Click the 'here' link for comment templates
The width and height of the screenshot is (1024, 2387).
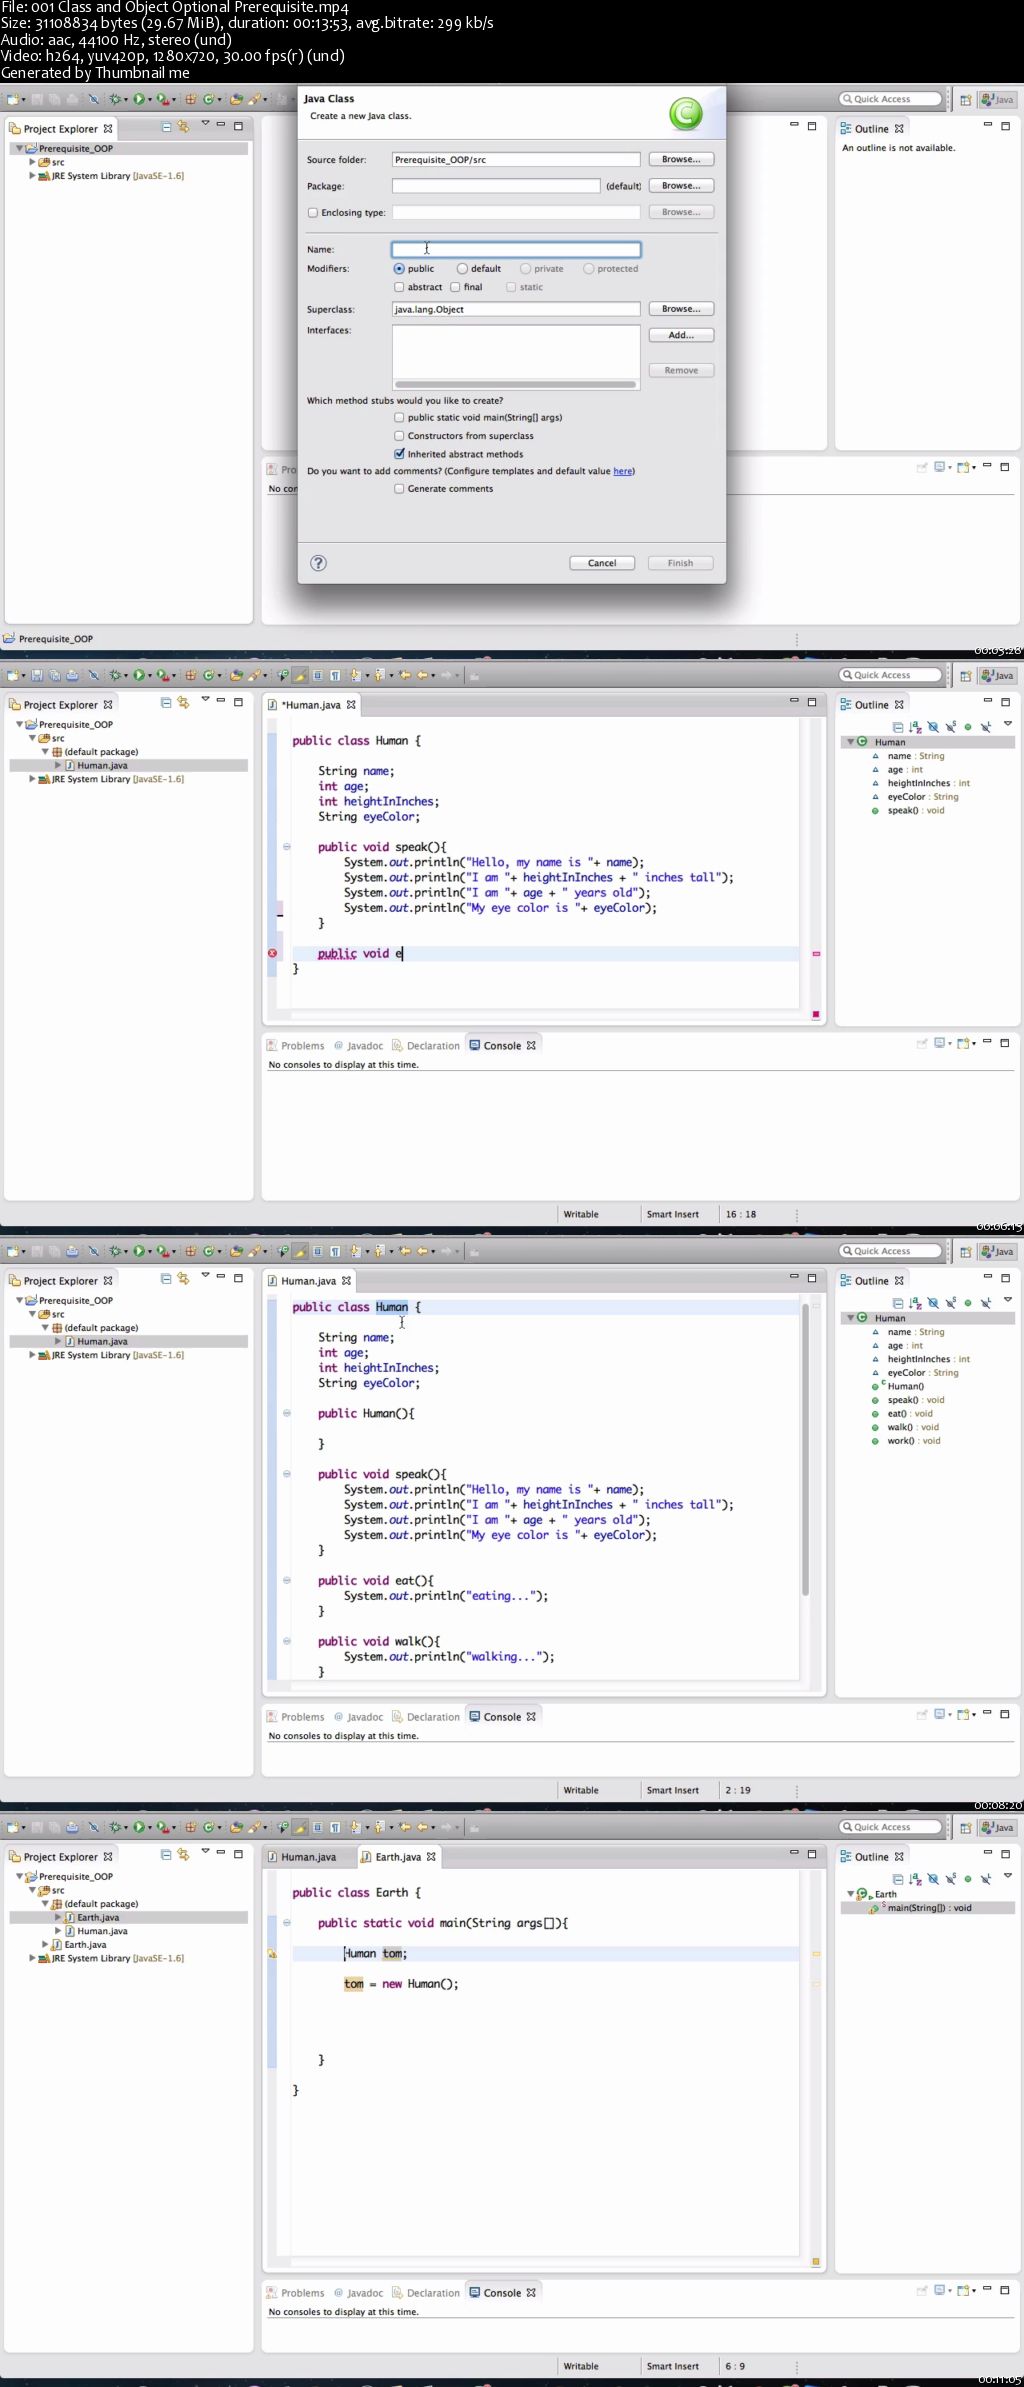point(623,471)
